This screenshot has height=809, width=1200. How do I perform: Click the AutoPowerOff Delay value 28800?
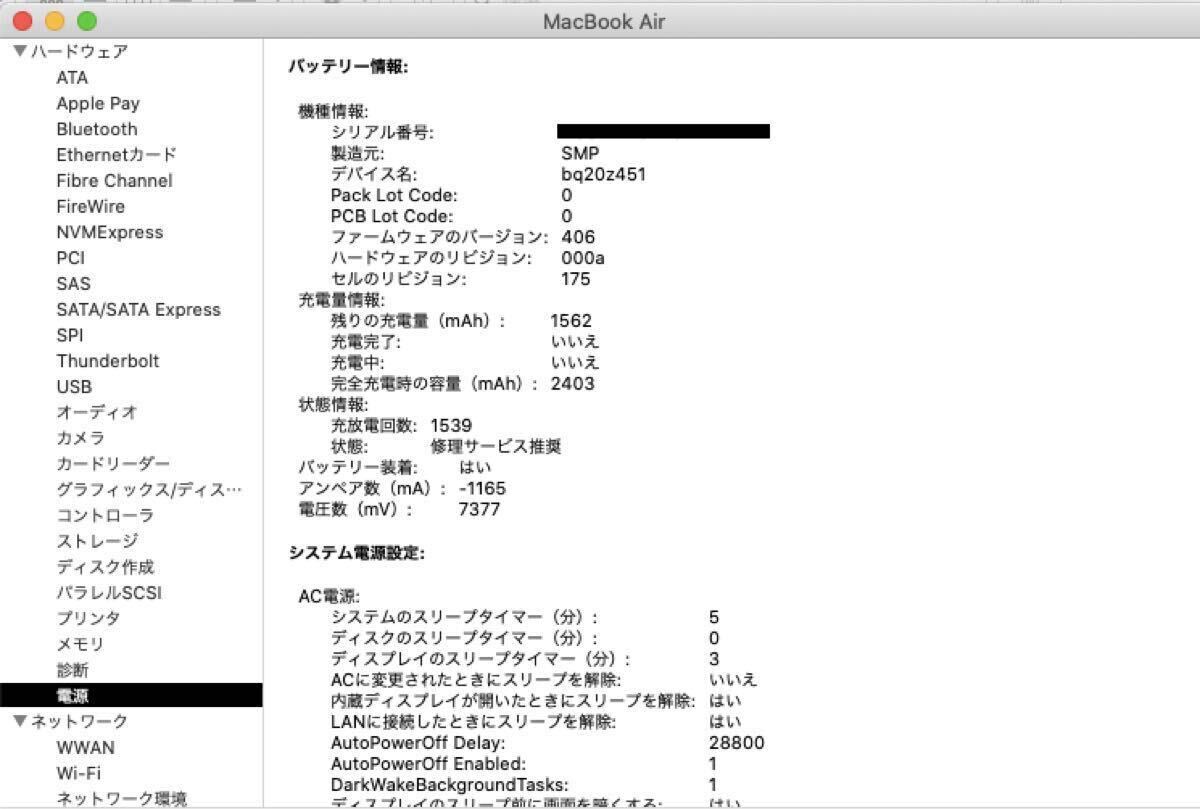click(736, 742)
